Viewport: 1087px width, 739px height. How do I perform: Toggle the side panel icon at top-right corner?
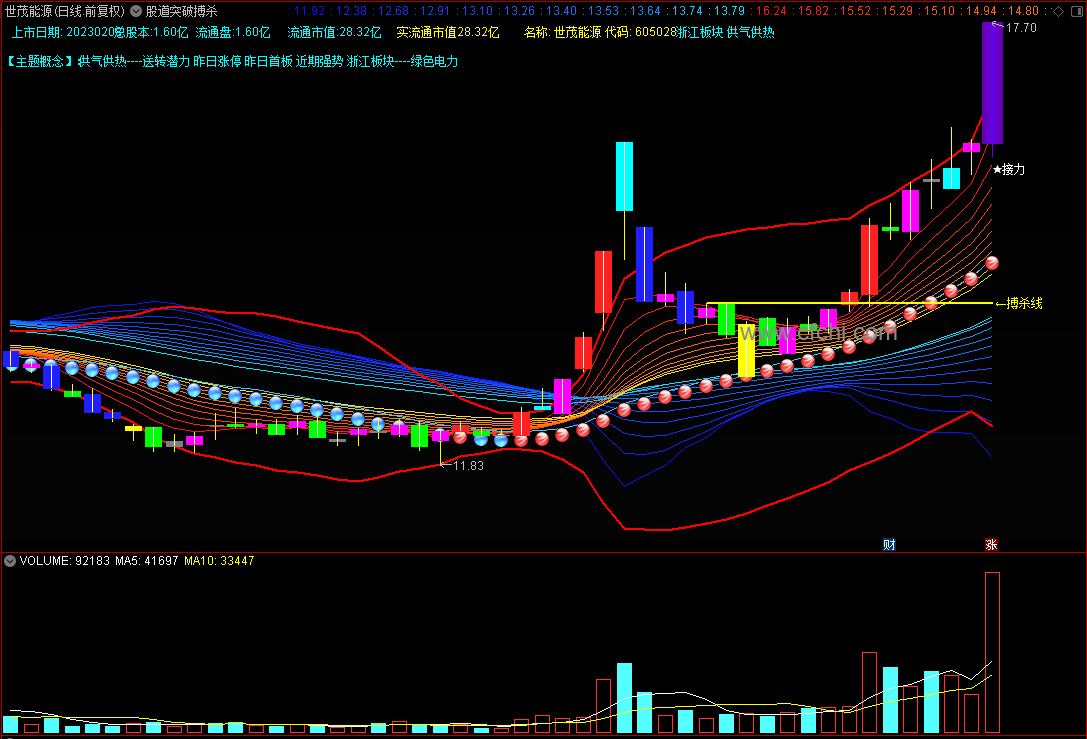pyautogui.click(x=1077, y=11)
